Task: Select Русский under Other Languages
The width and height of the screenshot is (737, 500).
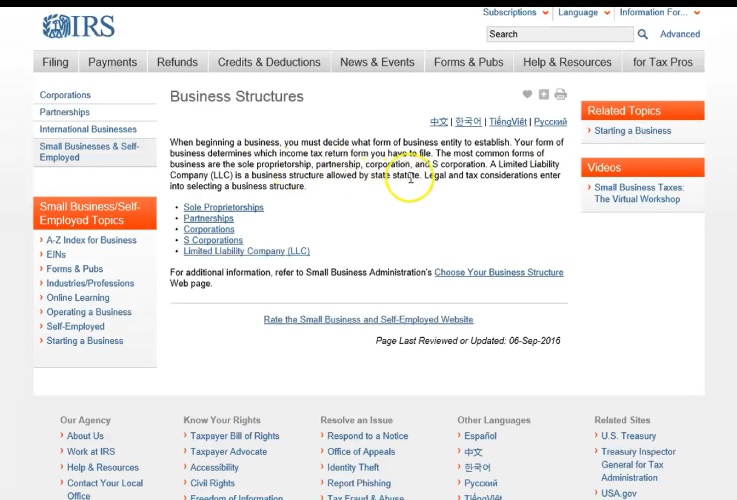Action: click(x=480, y=483)
